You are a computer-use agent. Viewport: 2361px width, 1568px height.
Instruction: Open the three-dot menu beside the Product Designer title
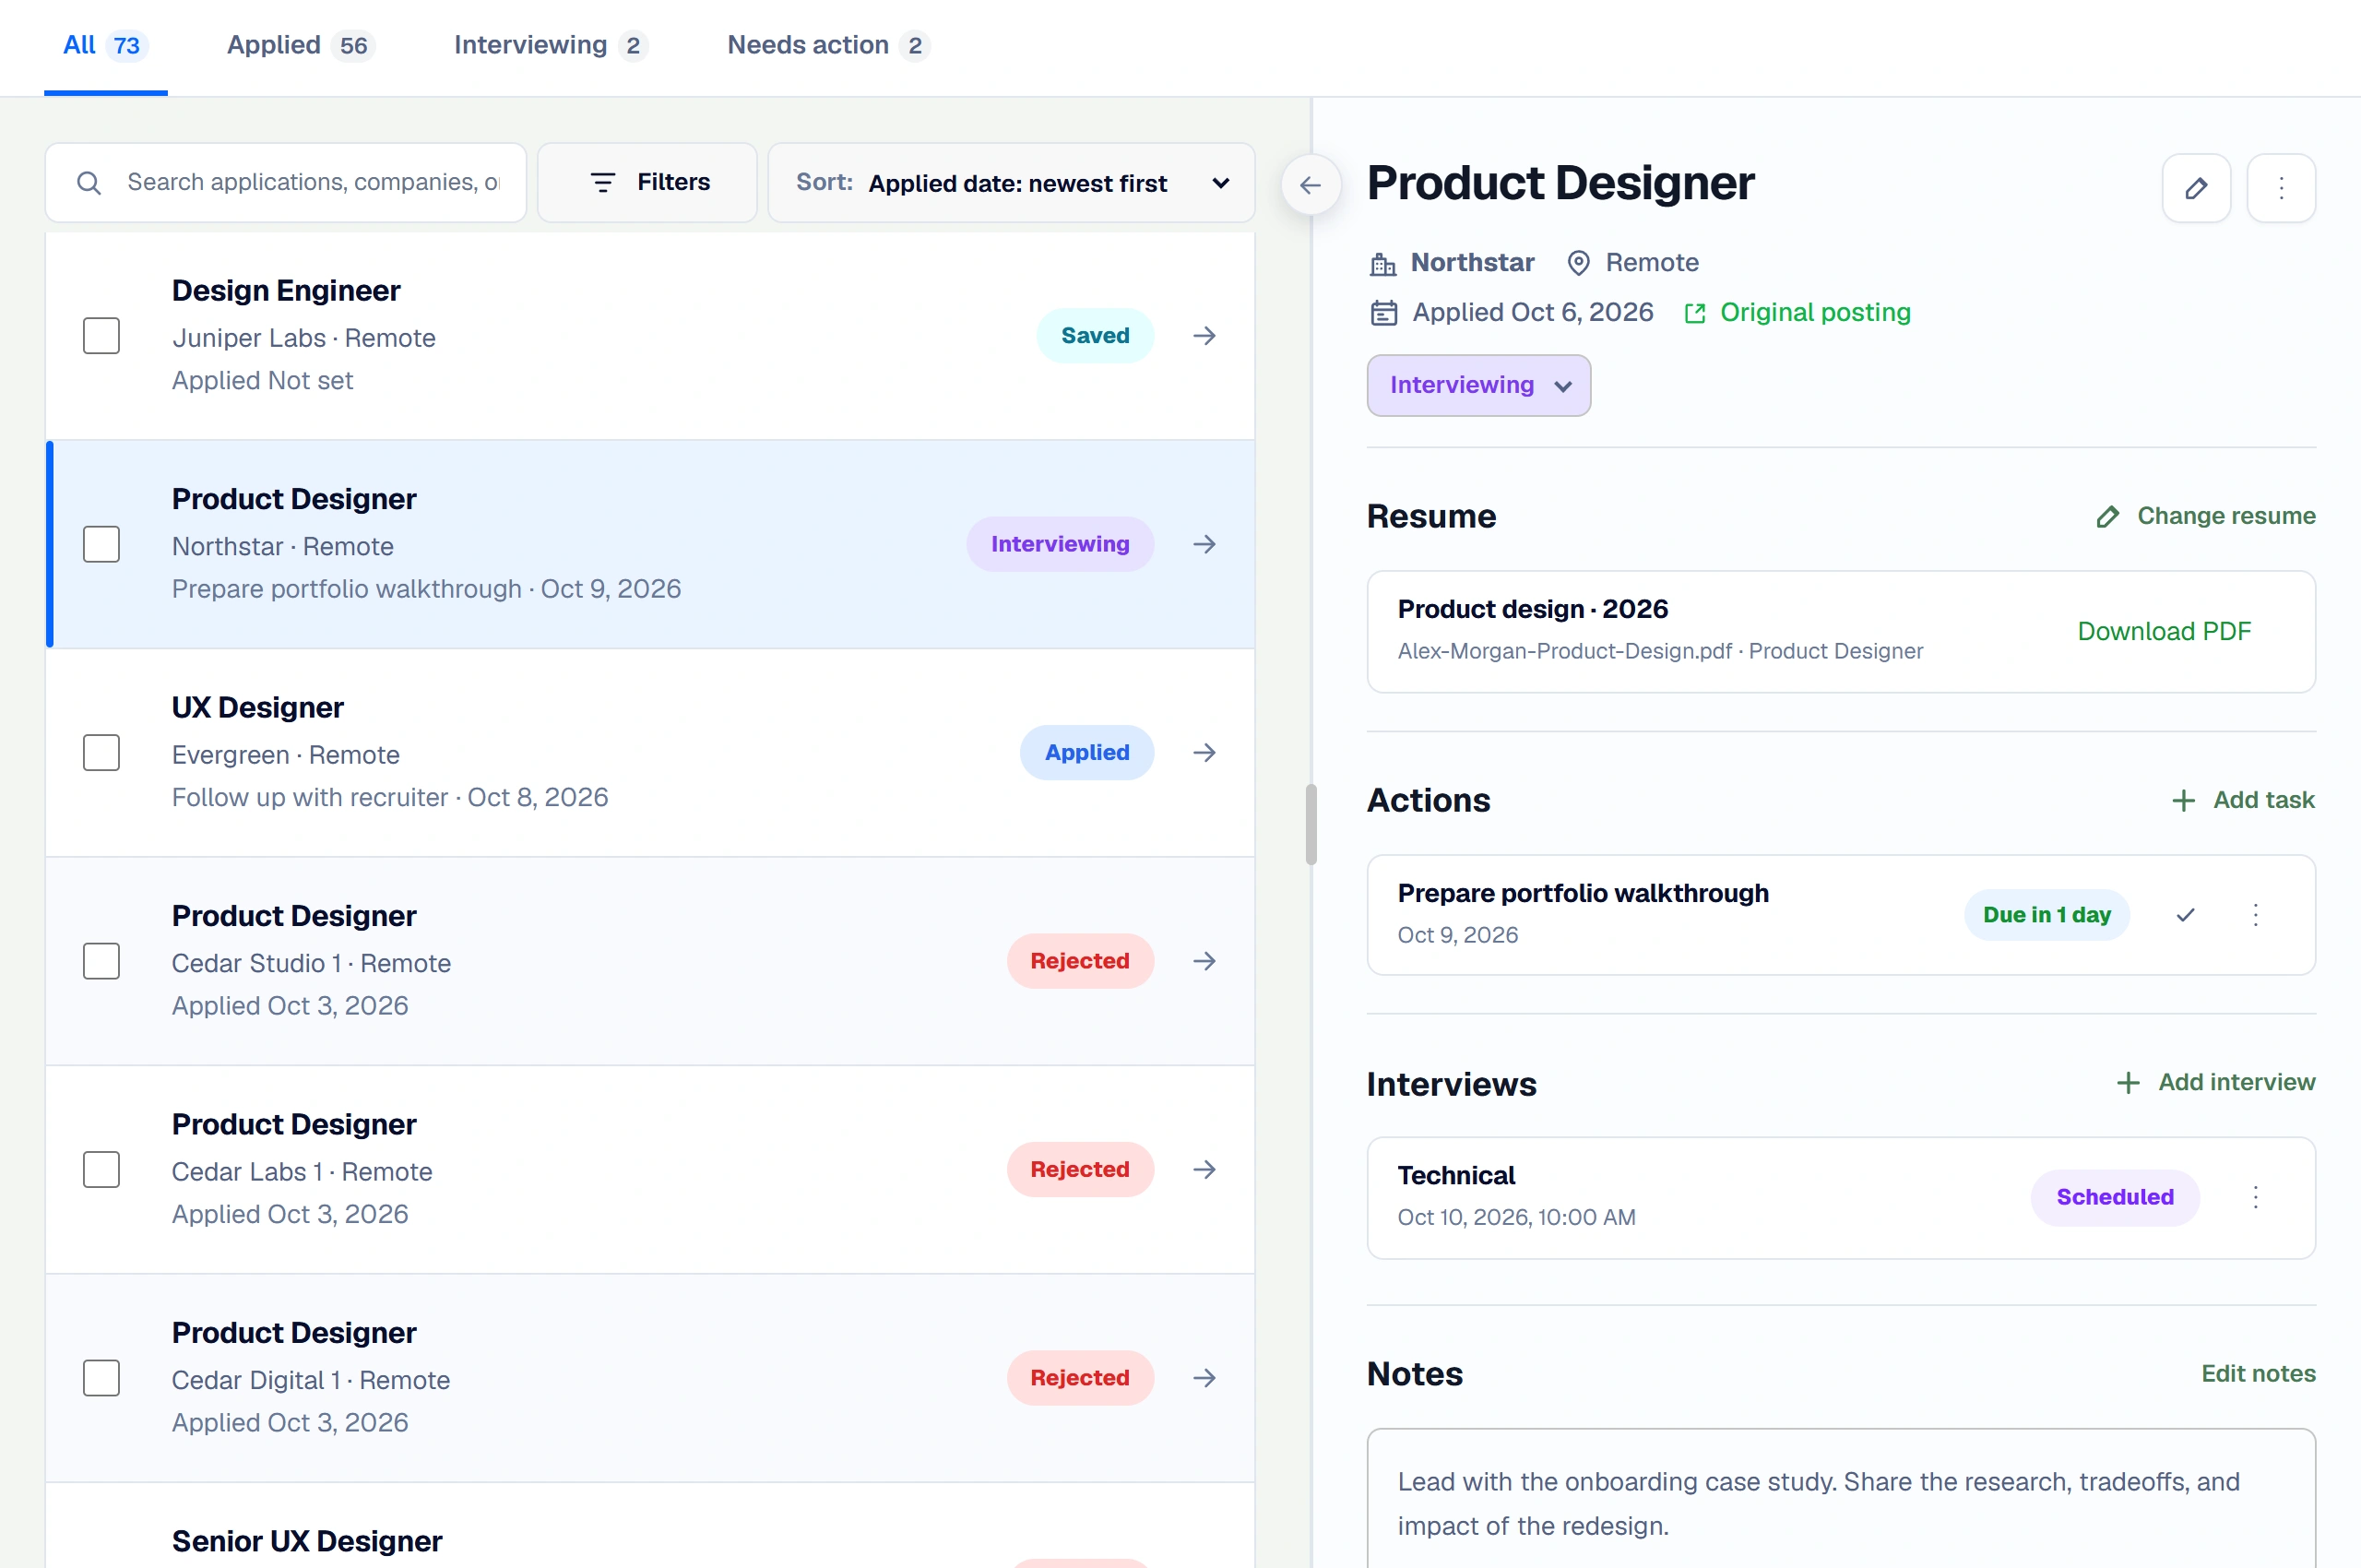click(x=2281, y=188)
